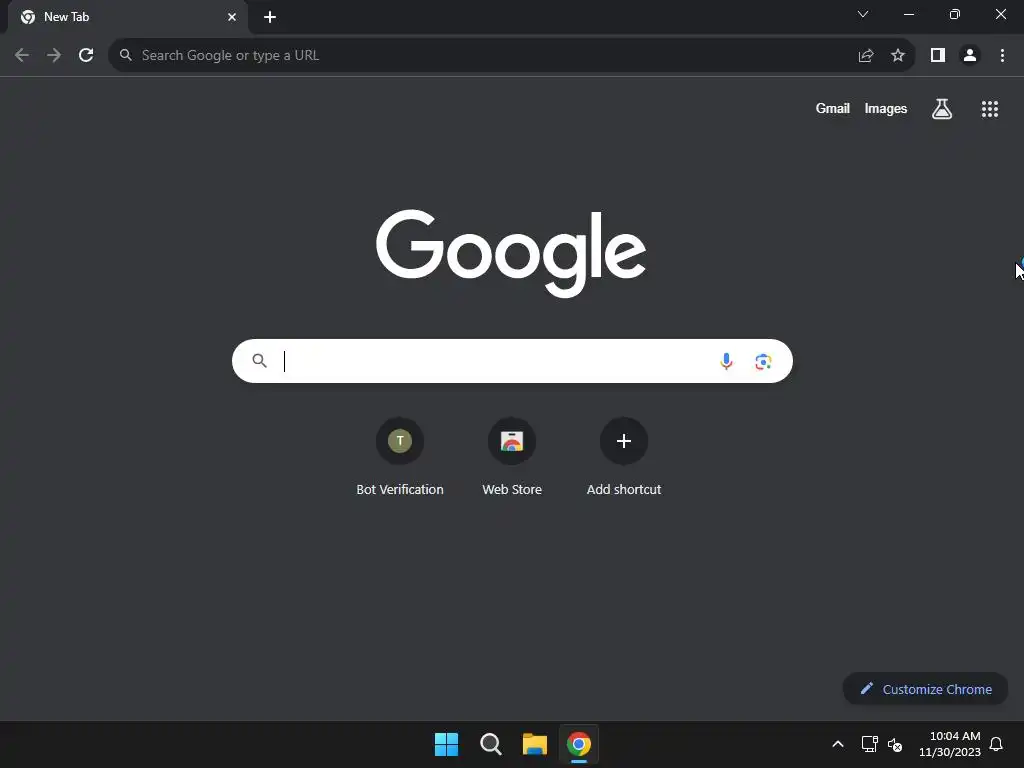The height and width of the screenshot is (768, 1024).
Task: Open the Google apps grid
Action: (x=990, y=109)
